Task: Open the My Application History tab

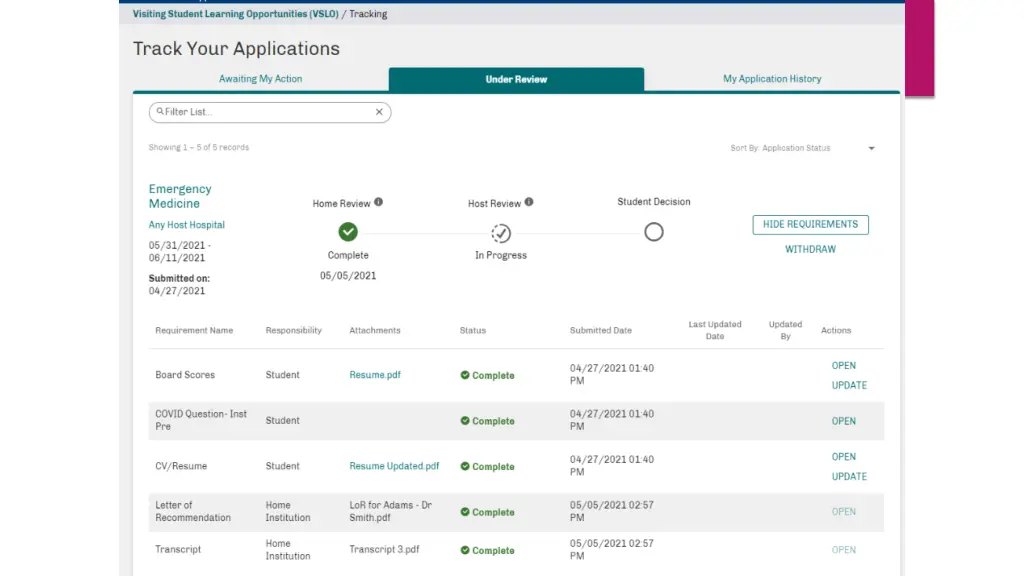Action: tap(772, 79)
